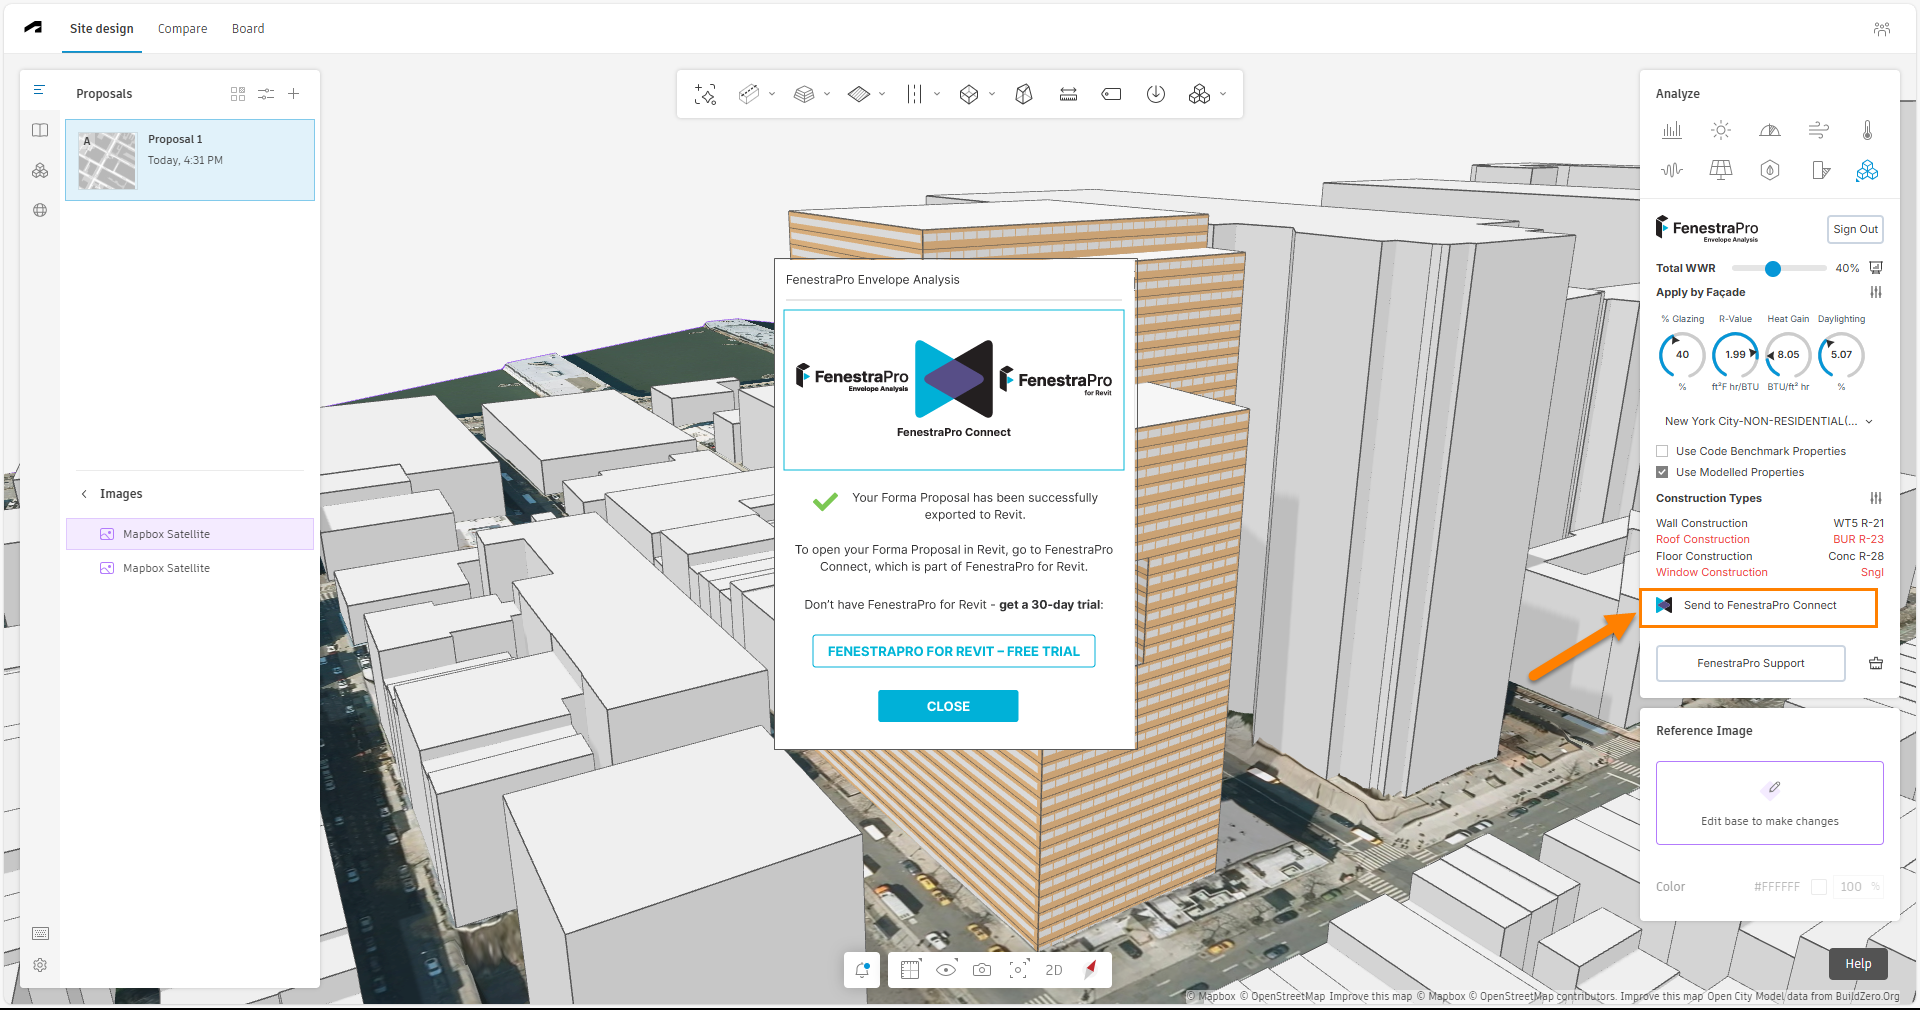The width and height of the screenshot is (1920, 1010).
Task: Open microclimate thermometer analysis
Action: coord(1868,130)
